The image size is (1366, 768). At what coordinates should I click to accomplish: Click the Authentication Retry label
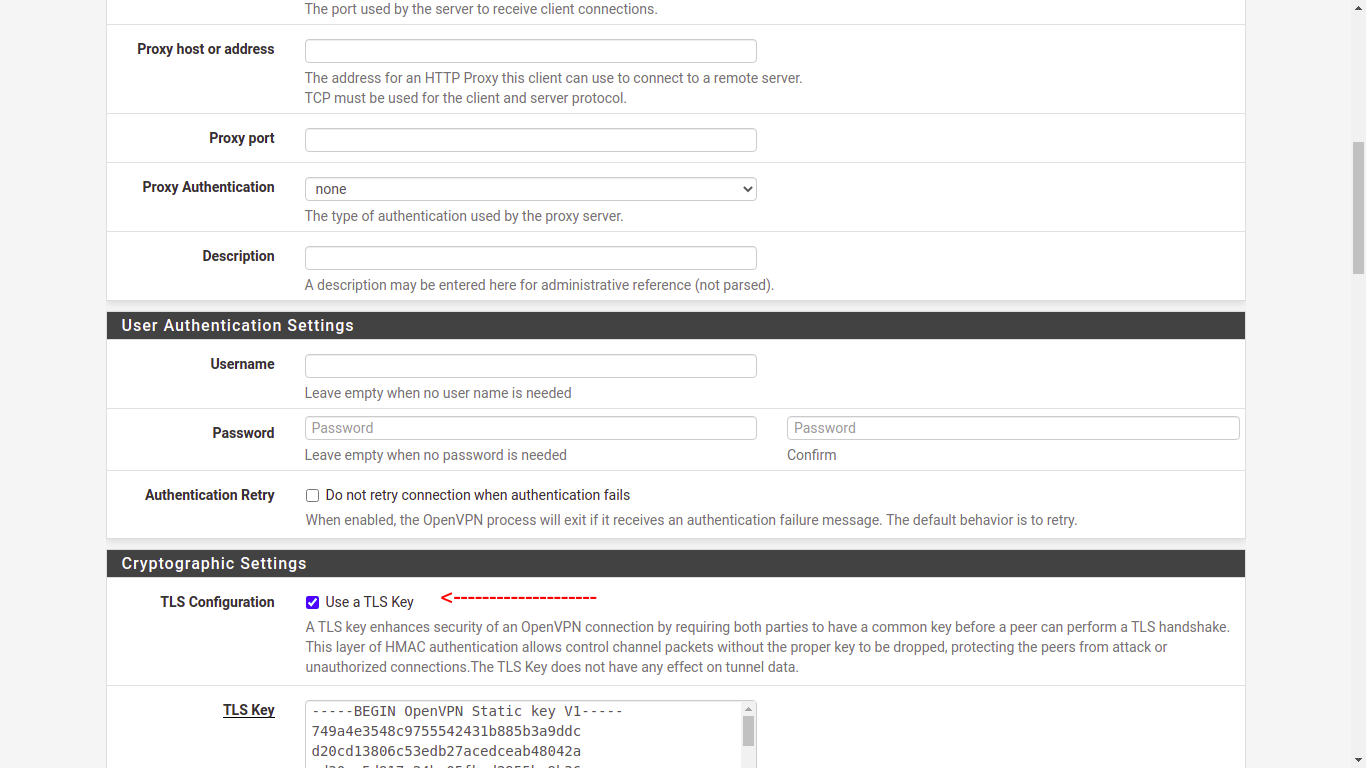tap(209, 495)
